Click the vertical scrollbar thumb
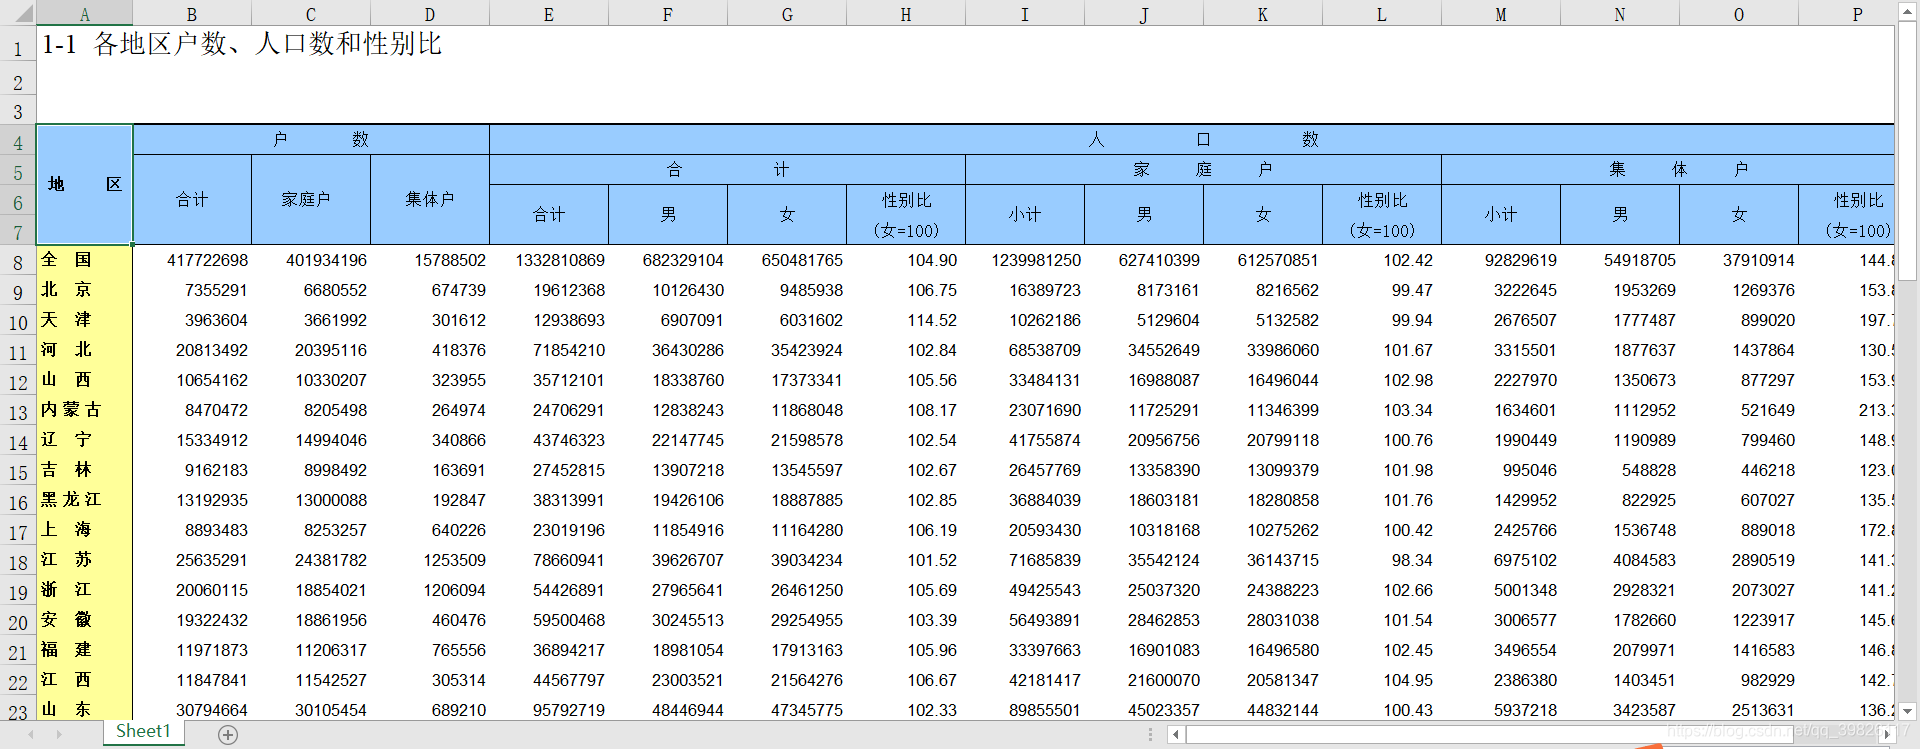 [x=1907, y=150]
